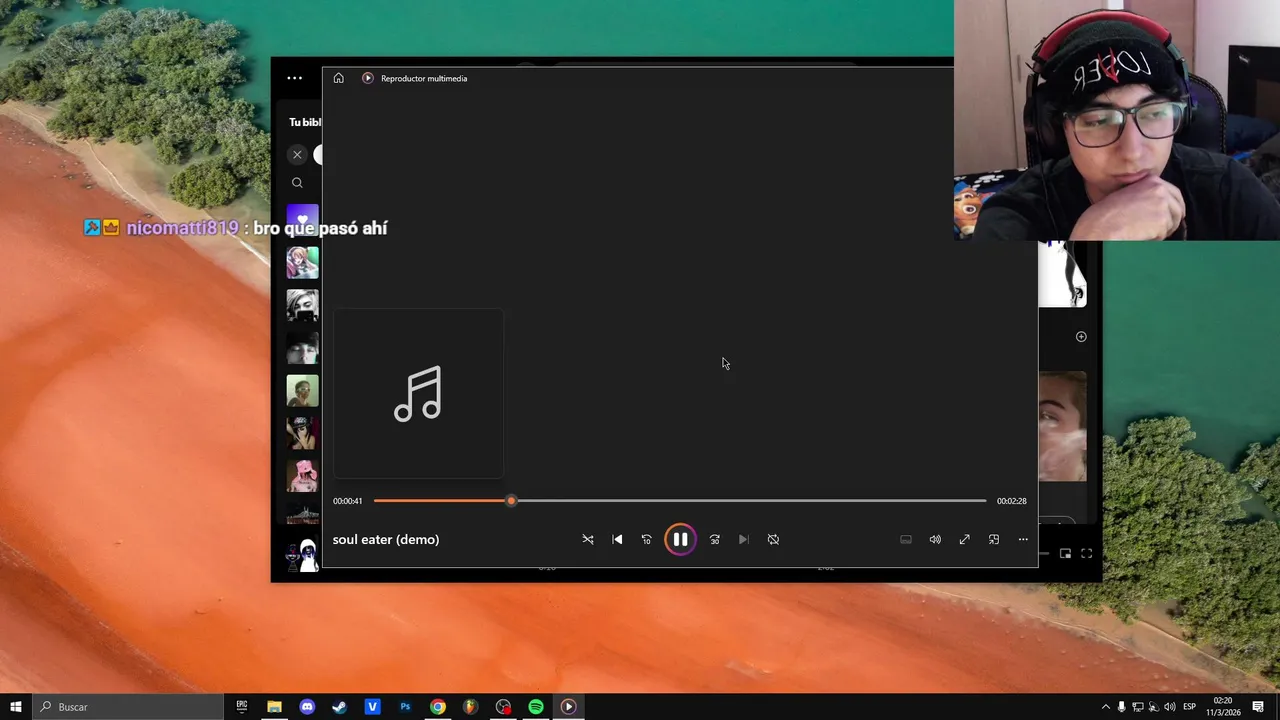Screen dimensions: 1280x720
Task: Toggle repeat in the media player
Action: coord(773,539)
